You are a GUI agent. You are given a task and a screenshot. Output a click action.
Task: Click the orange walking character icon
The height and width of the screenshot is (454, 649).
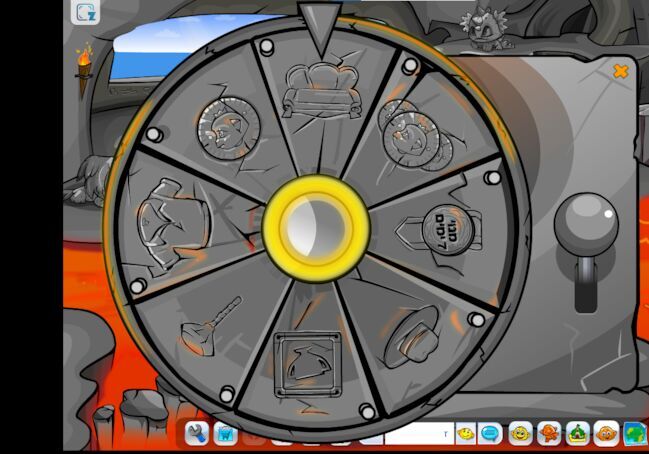coord(549,433)
